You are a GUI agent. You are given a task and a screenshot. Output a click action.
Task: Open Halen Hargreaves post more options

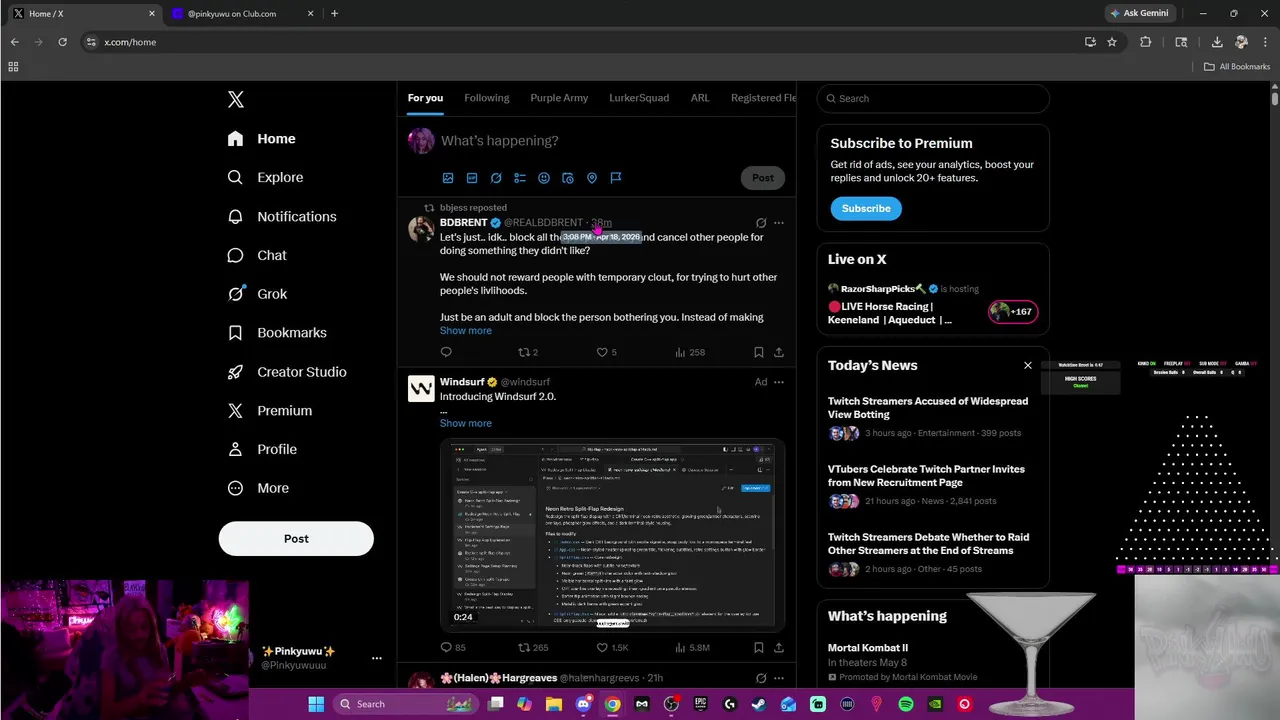pos(779,678)
